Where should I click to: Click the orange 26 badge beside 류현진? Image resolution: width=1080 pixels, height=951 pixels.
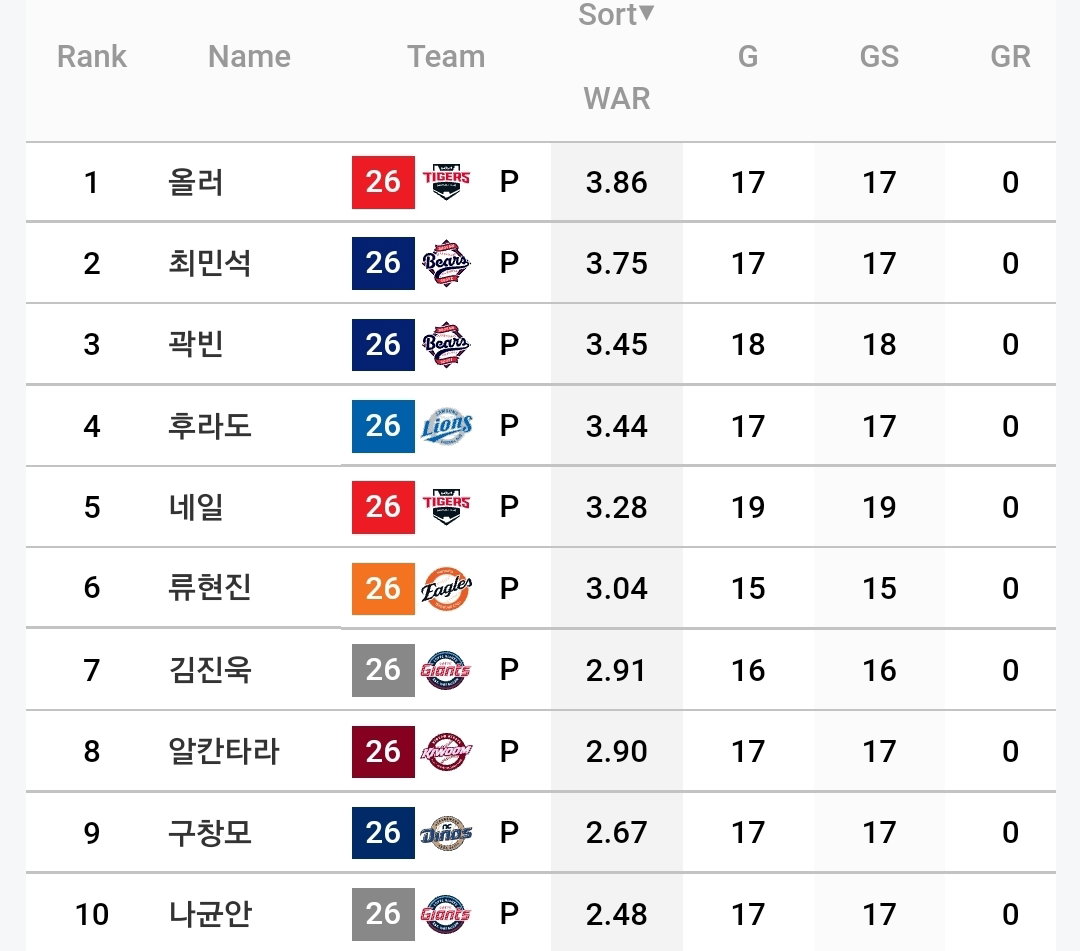tap(383, 588)
